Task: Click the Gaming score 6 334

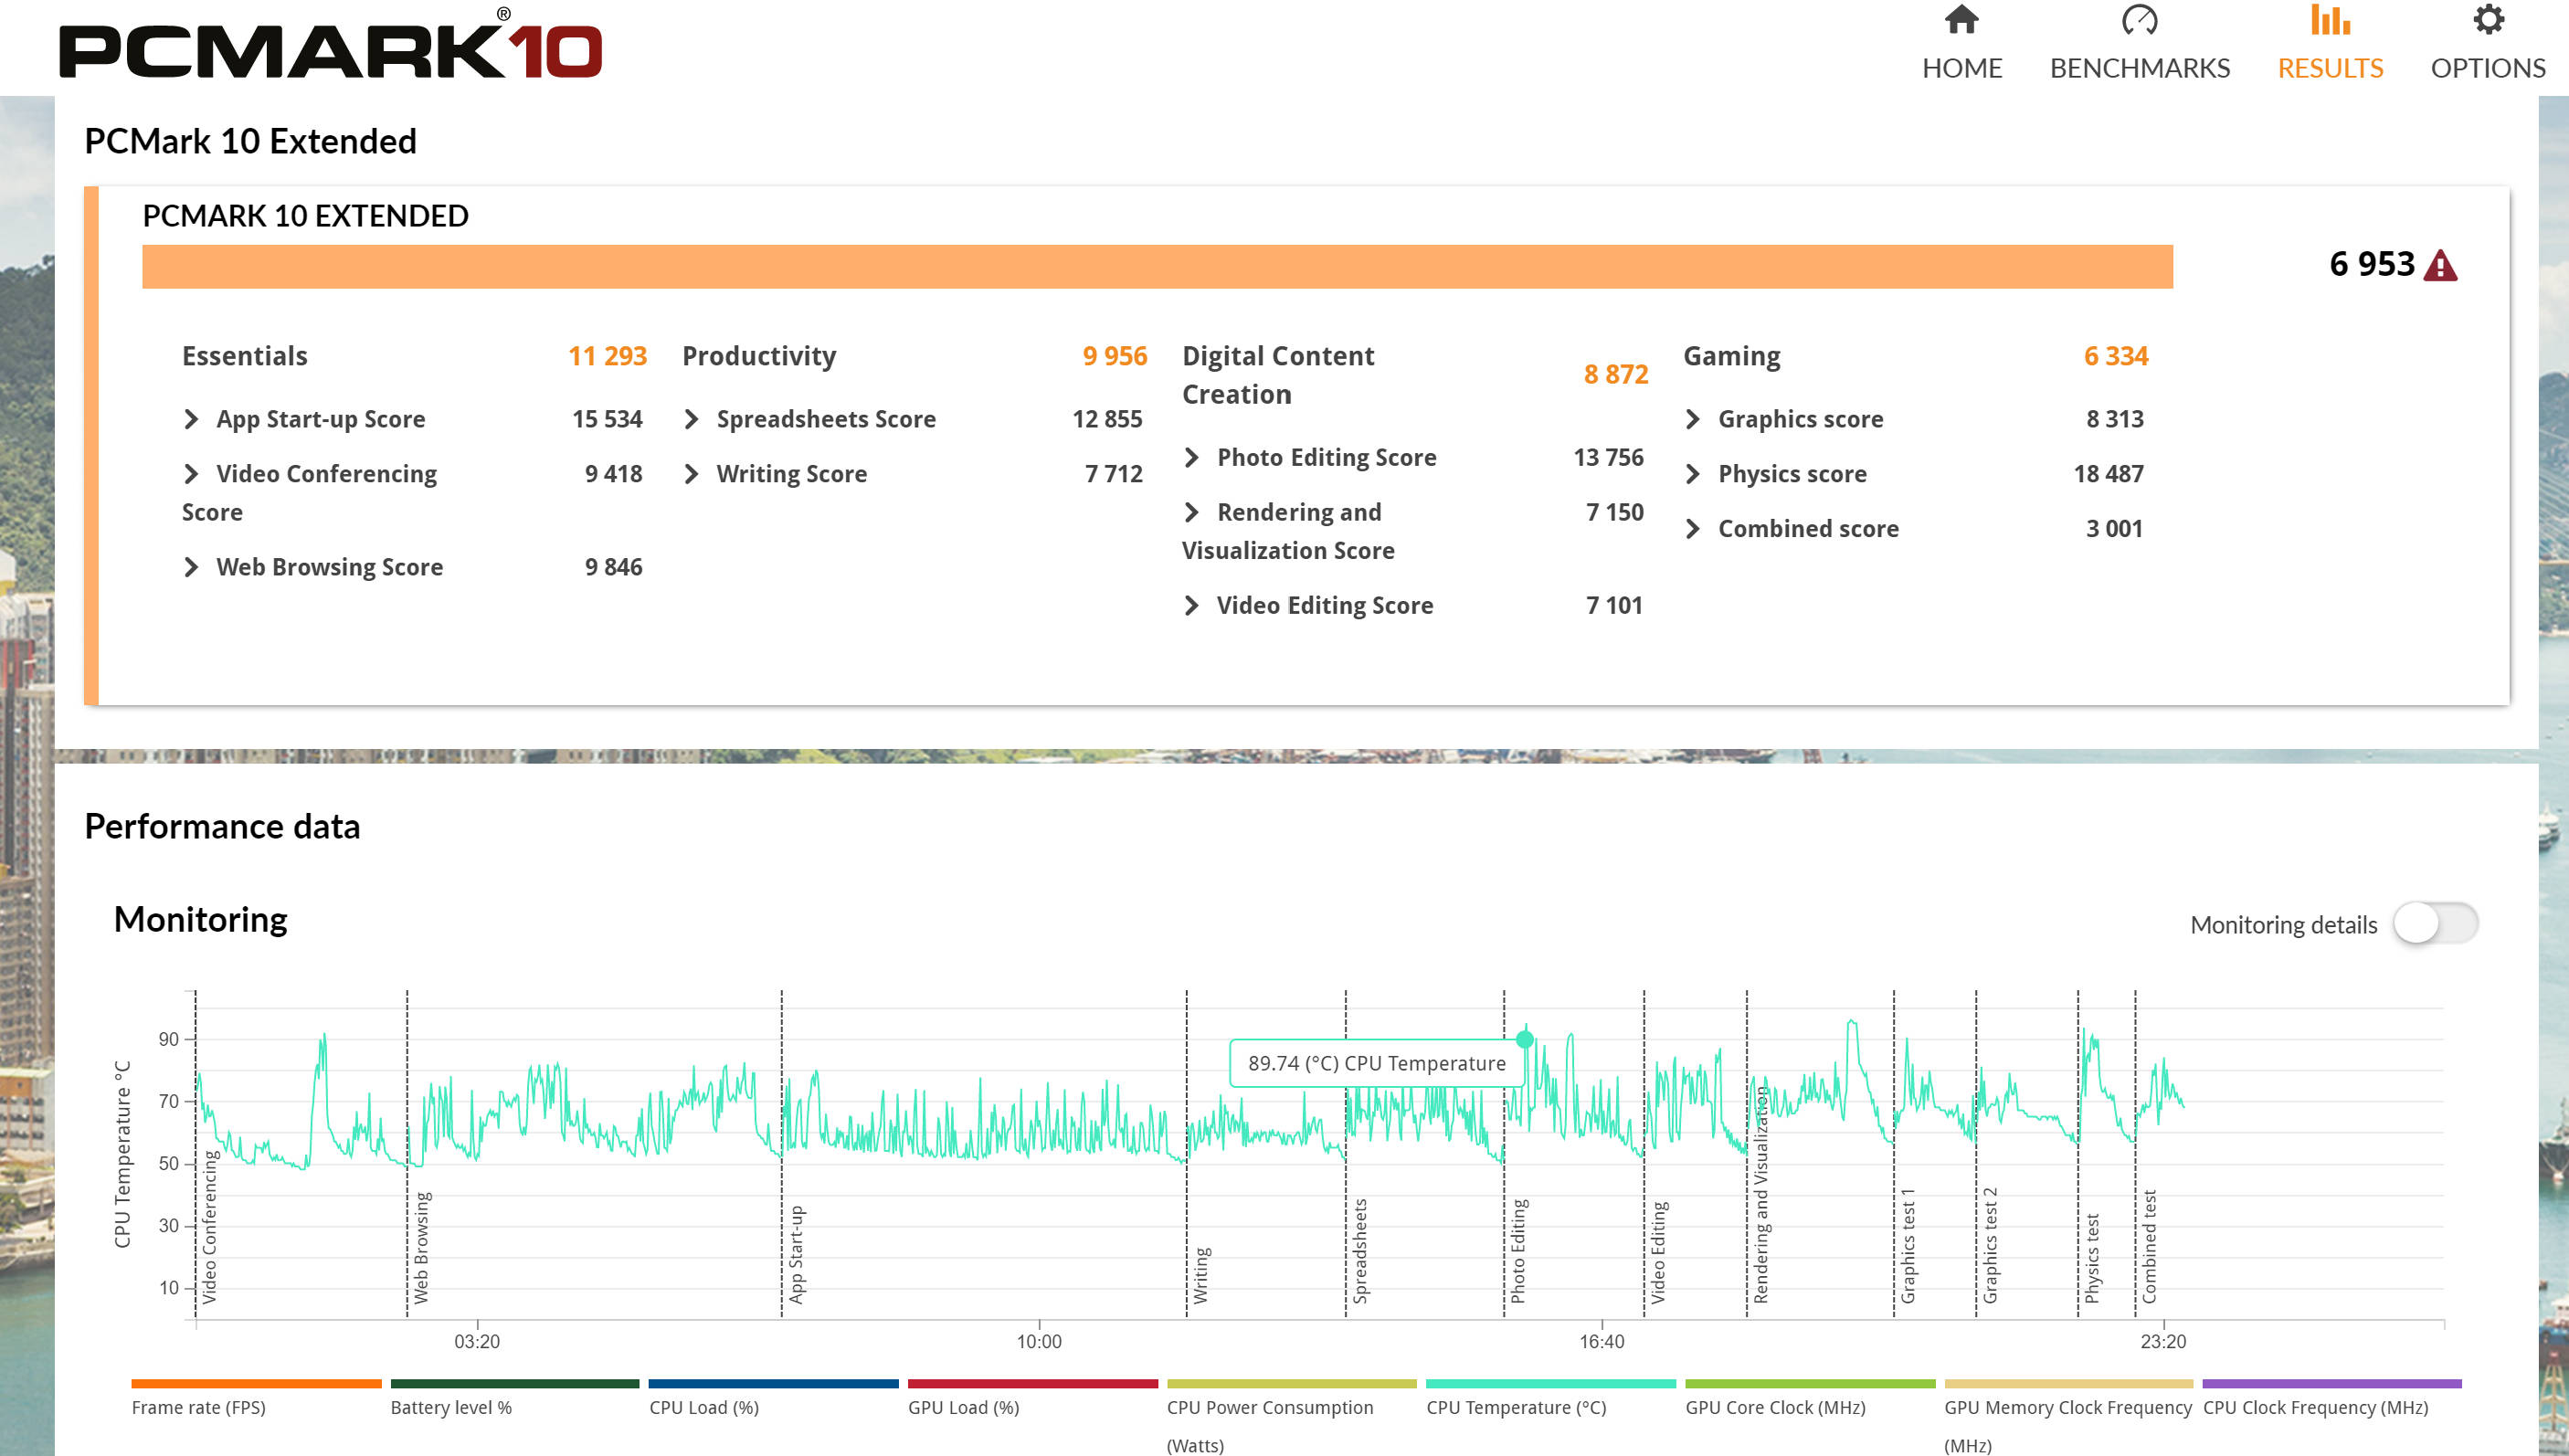Action: [x=2115, y=356]
